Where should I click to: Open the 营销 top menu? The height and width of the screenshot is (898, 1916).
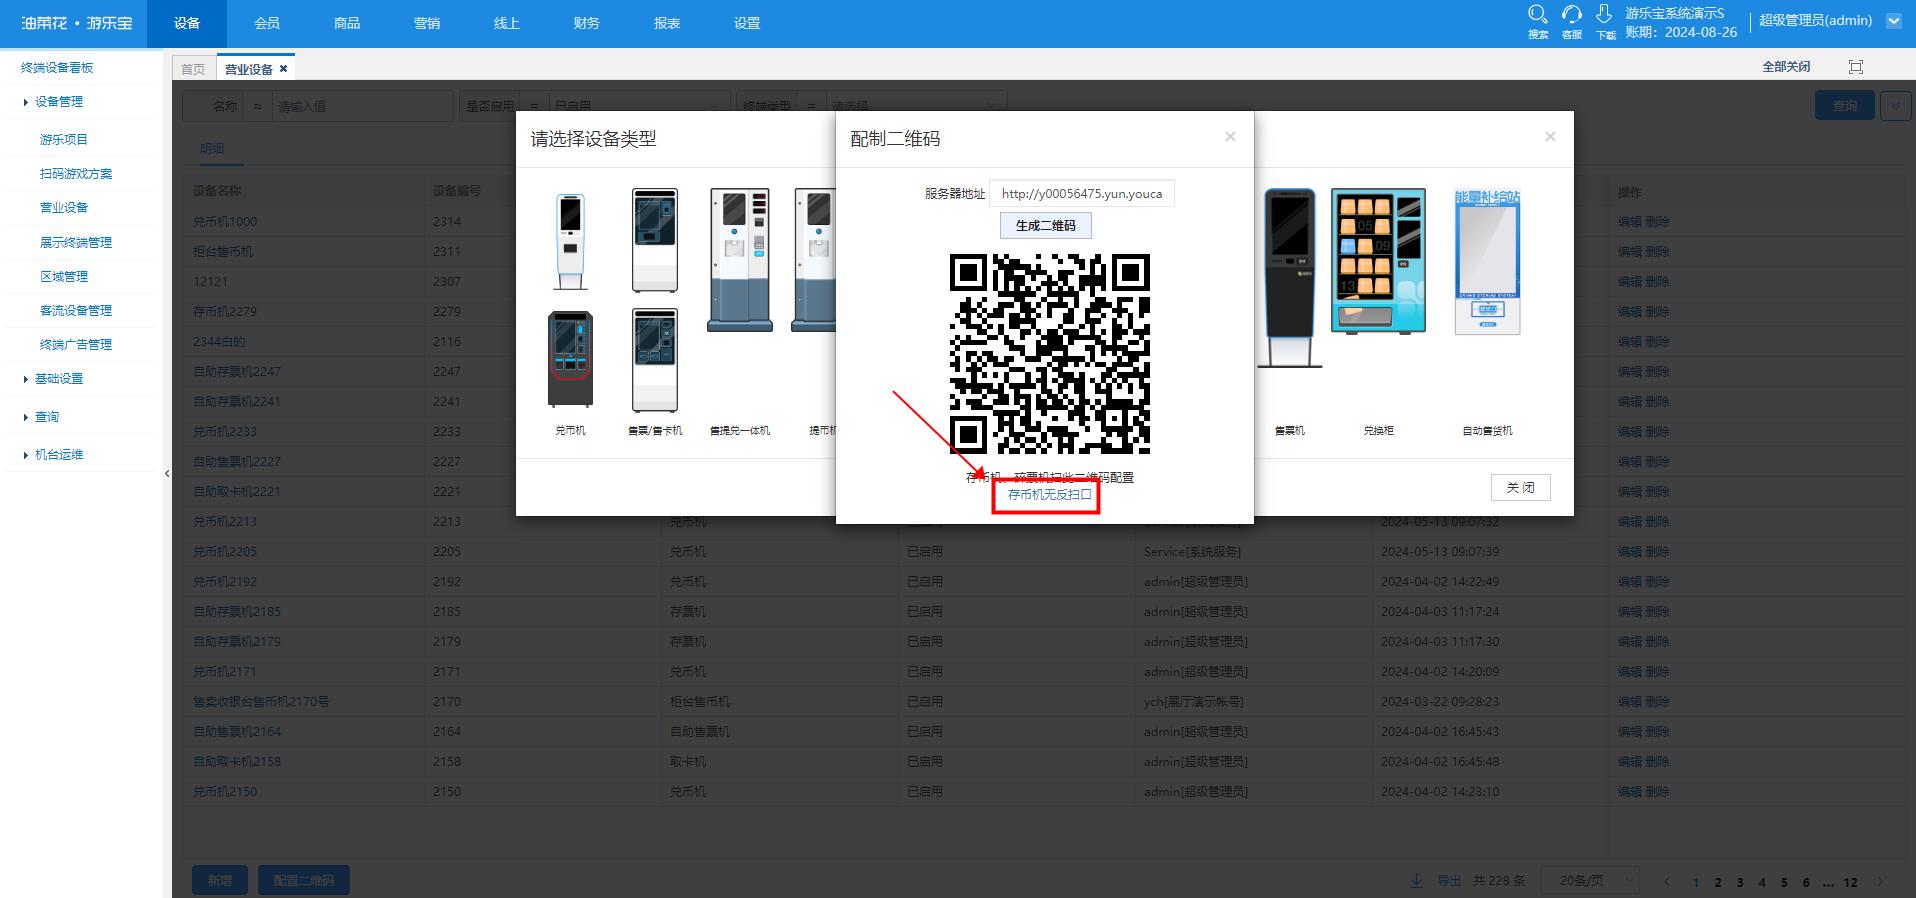point(427,23)
